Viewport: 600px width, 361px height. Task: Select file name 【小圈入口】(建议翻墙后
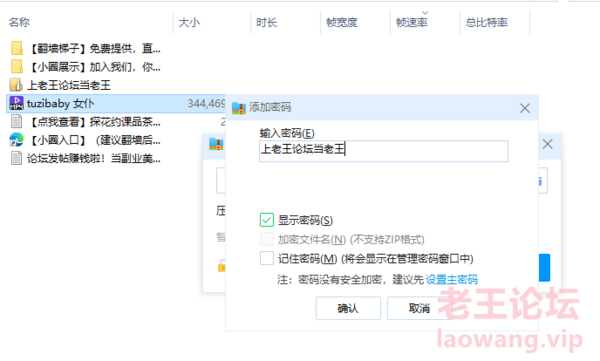[94, 140]
